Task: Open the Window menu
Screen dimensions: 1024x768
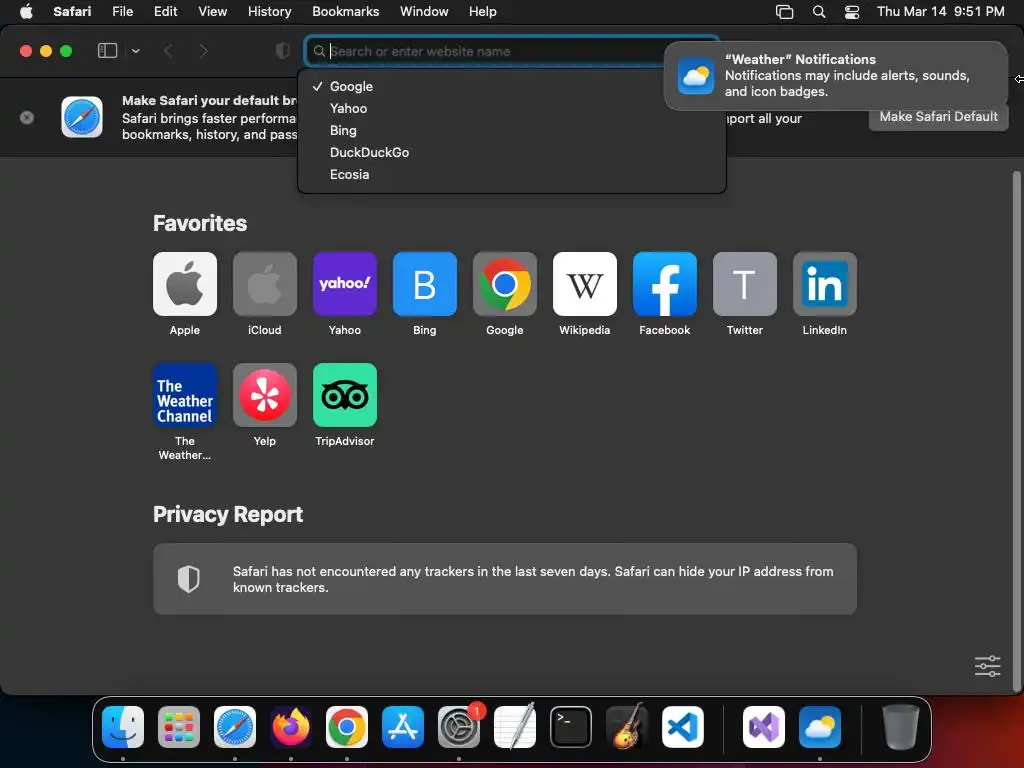Action: pyautogui.click(x=424, y=12)
